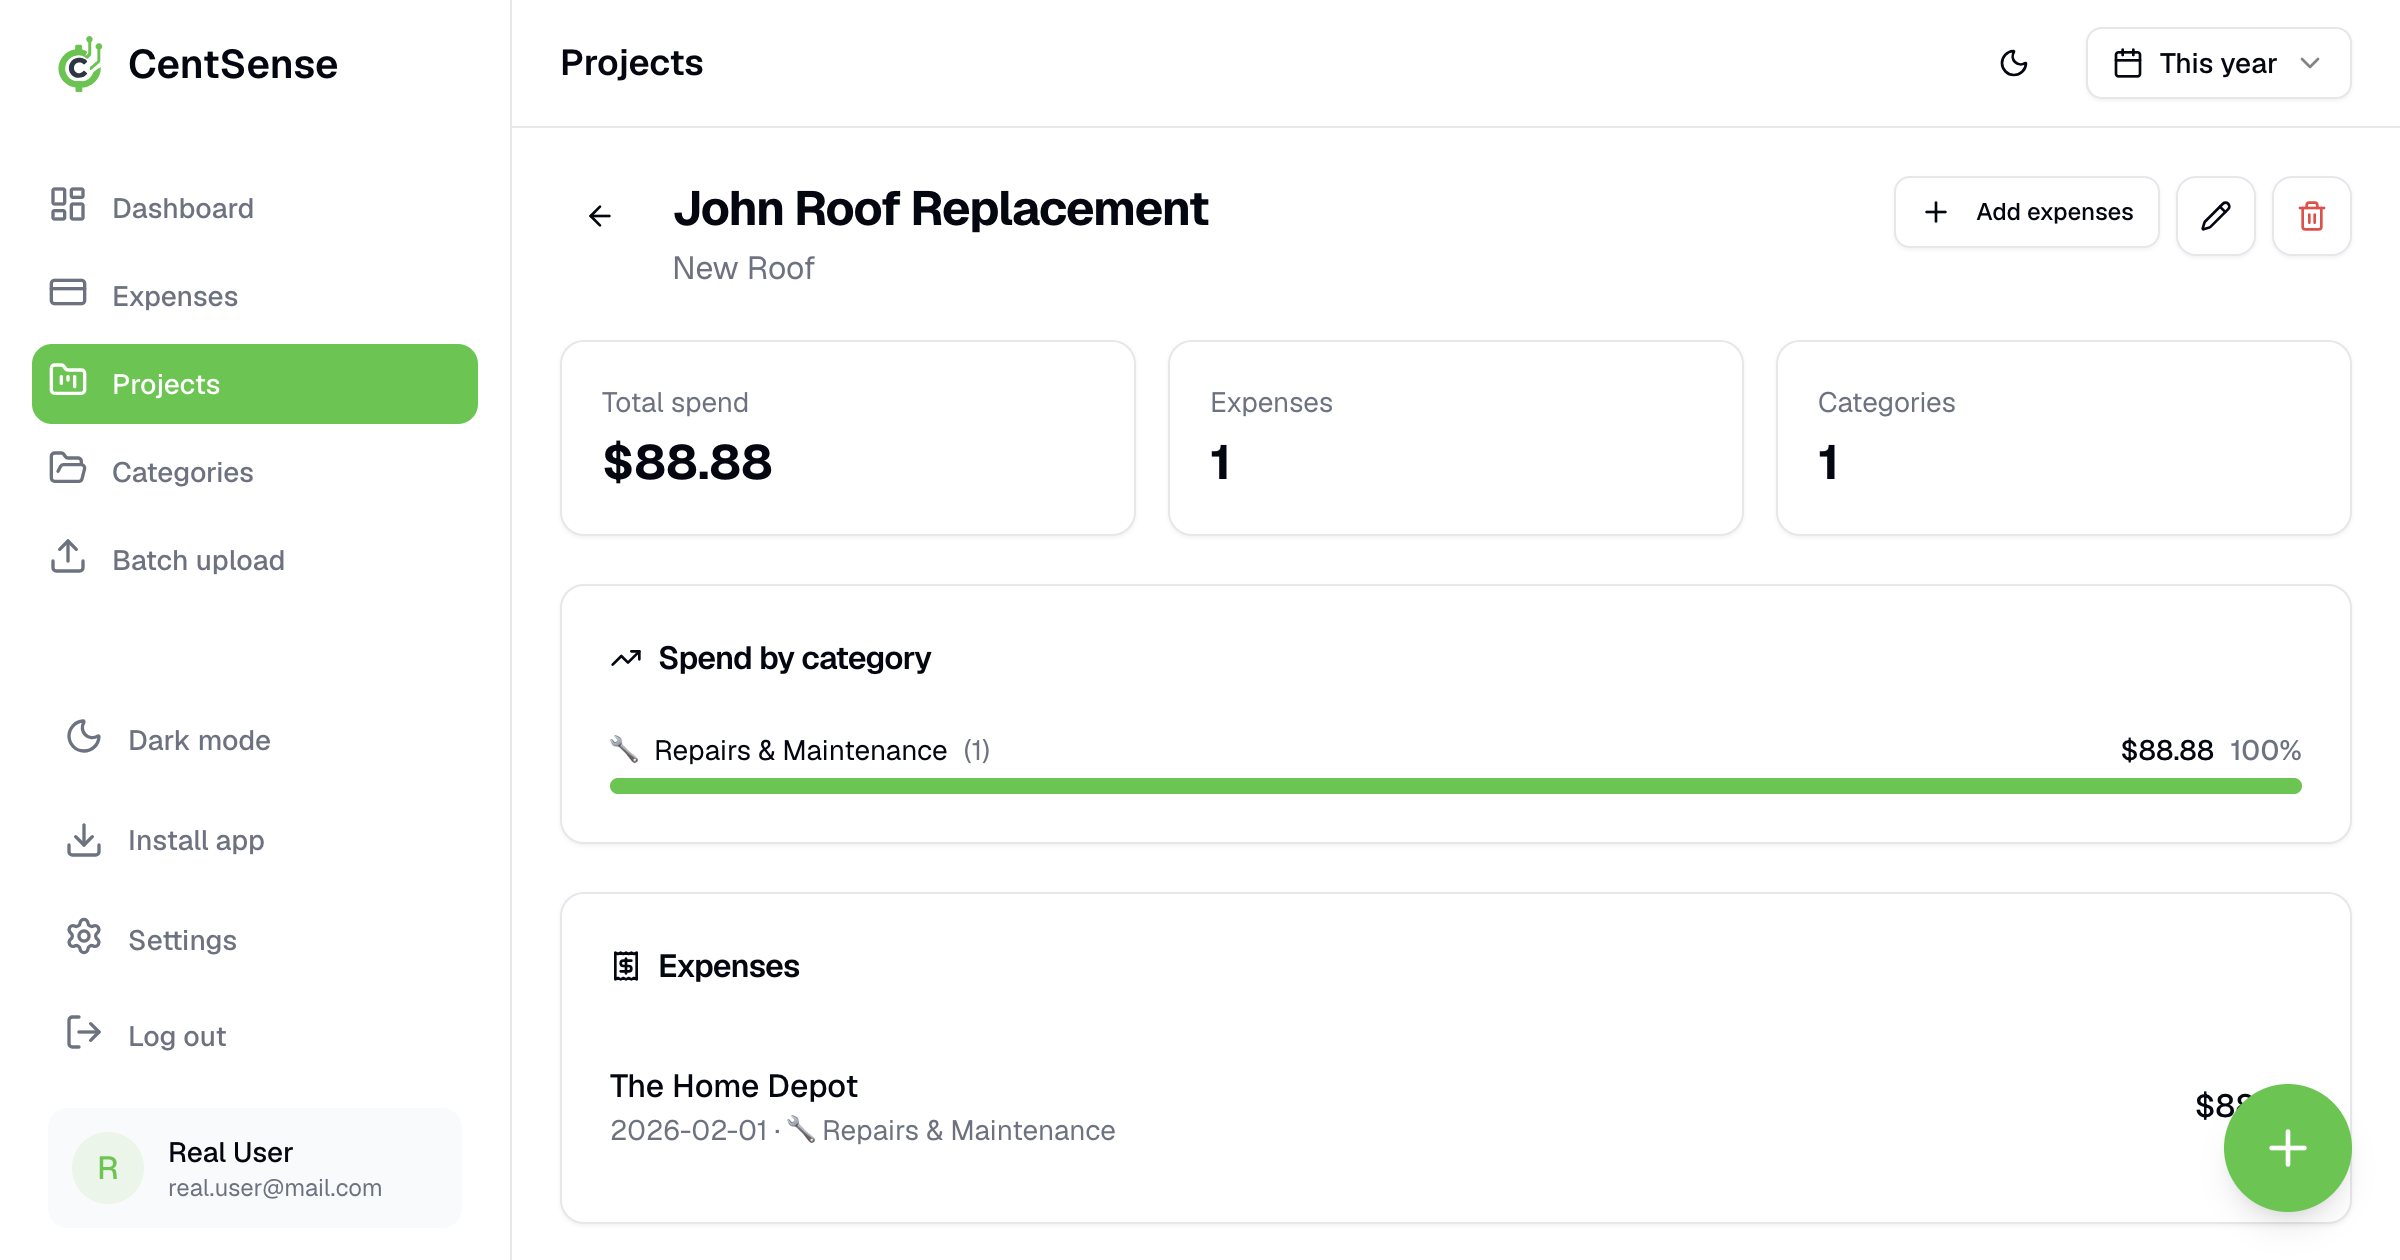The image size is (2400, 1260).
Task: Click the pencil edit project icon
Action: (x=2215, y=216)
